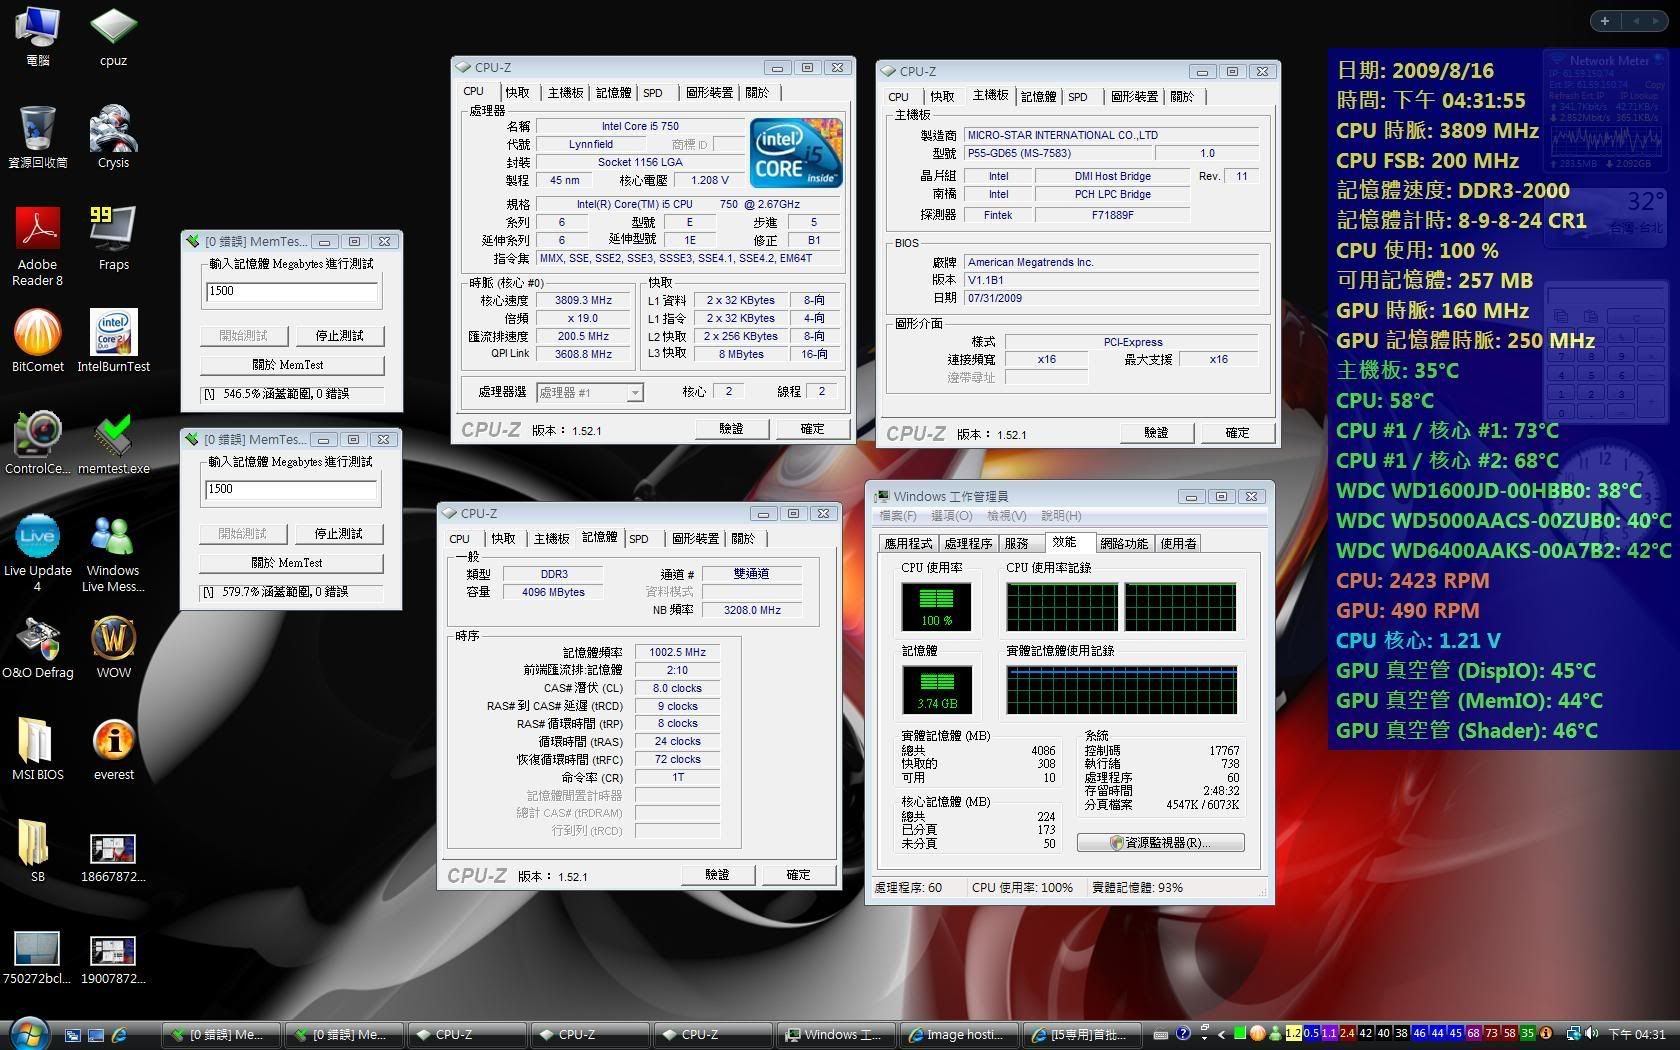Open the Live Update 4 icon
Image resolution: width=1680 pixels, height=1050 pixels.
(38, 553)
